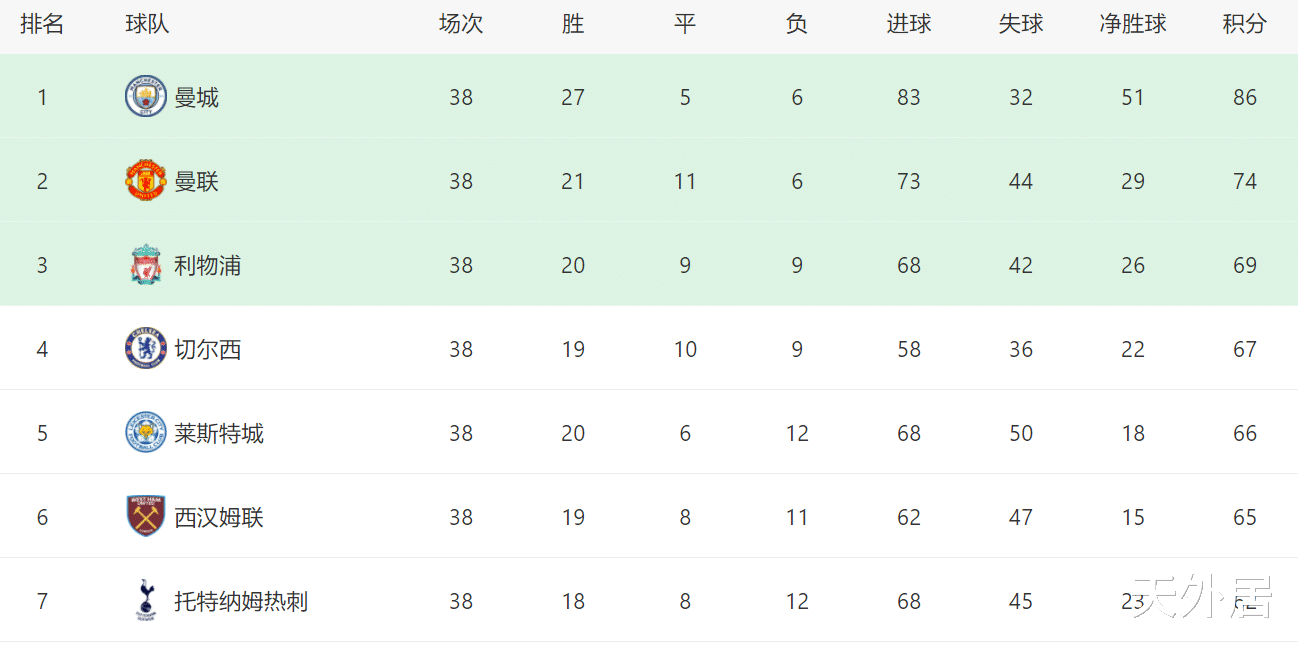Open the 曼城 team link
The width and height of the screenshot is (1298, 650).
(196, 97)
